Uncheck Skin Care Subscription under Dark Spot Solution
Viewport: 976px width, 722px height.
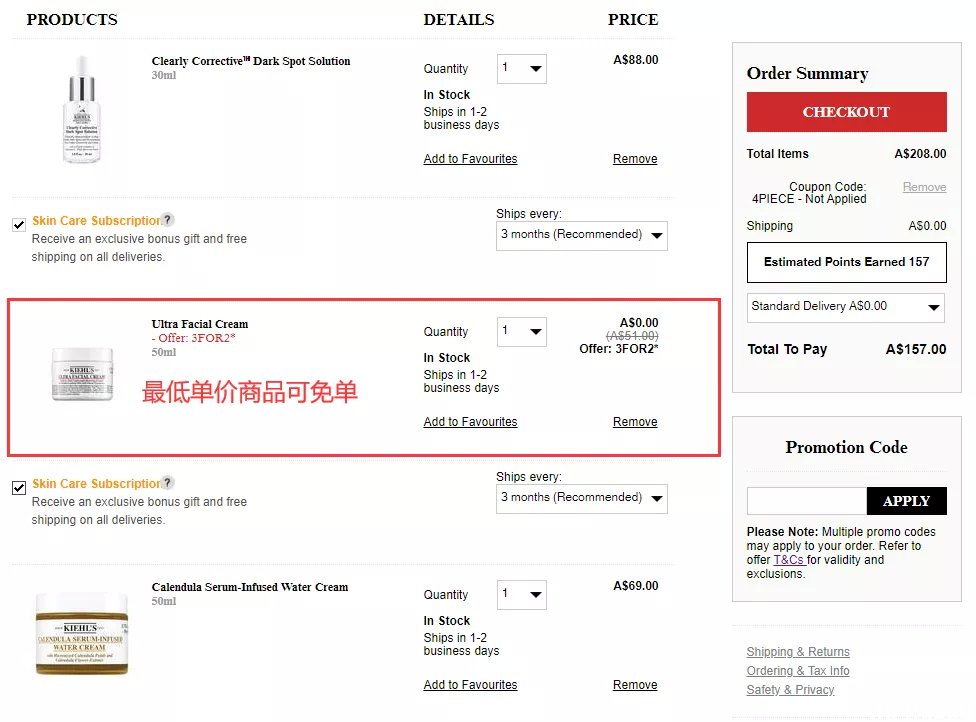[x=19, y=225]
